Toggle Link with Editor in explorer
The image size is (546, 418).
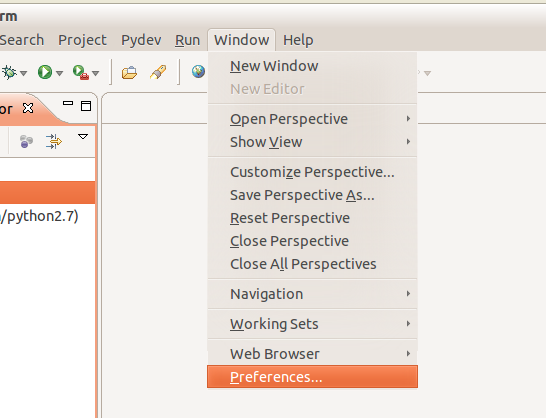54,141
